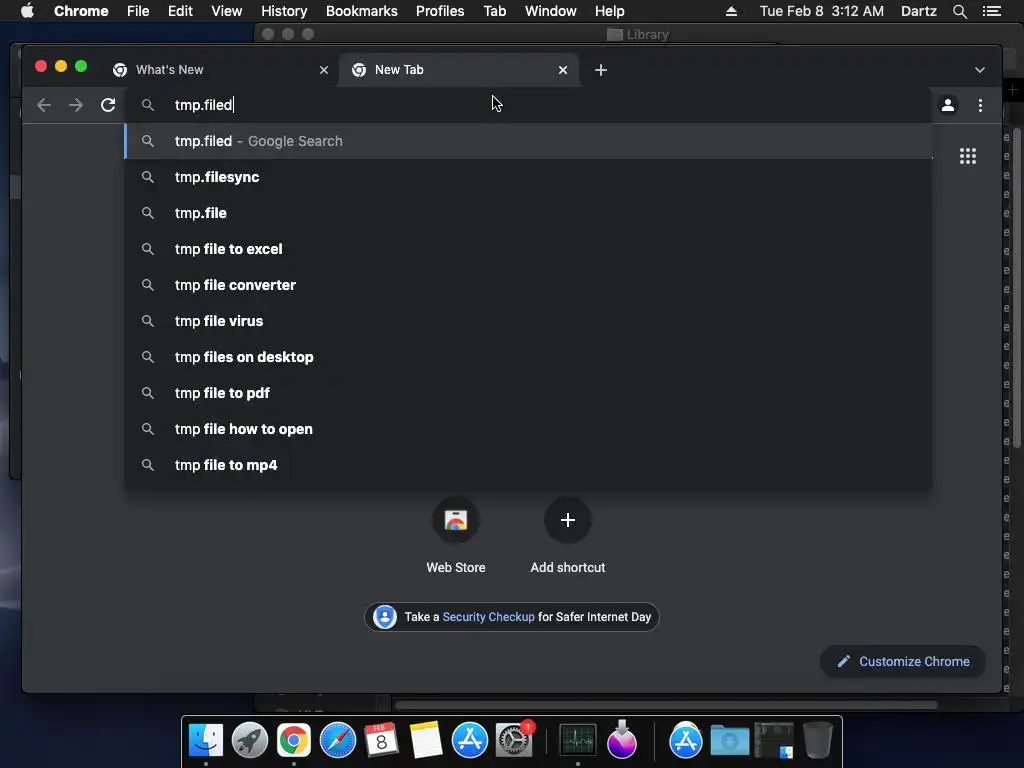Open Calendar from the Dock
Screen dimensions: 1024x768
tap(381, 741)
